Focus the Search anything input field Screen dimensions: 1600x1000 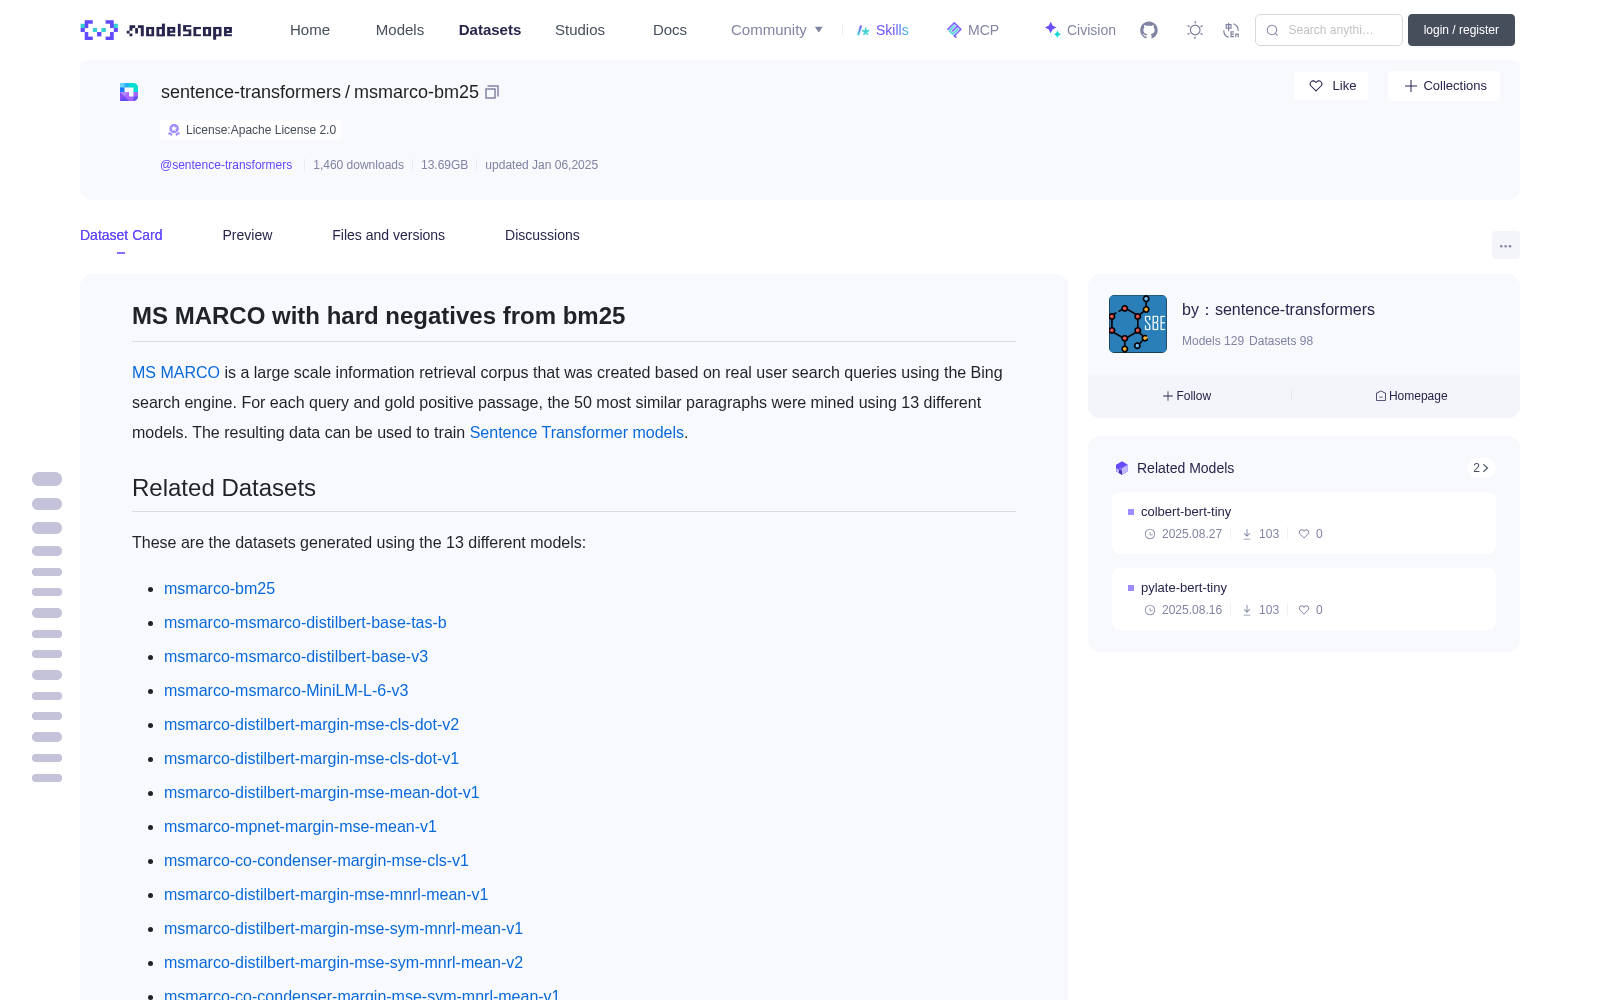click(x=1329, y=30)
